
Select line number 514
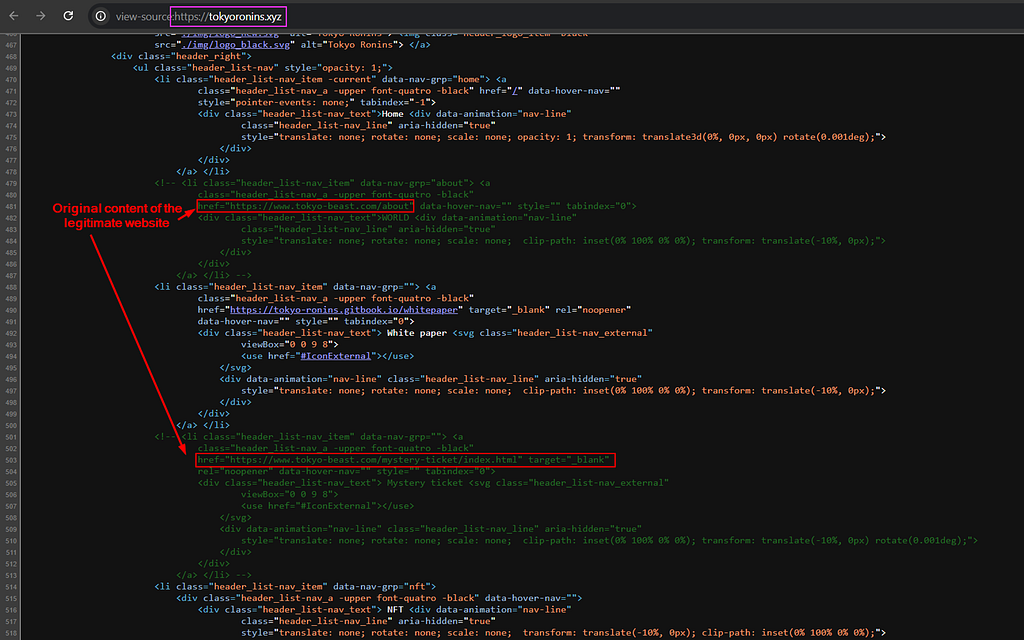coord(10,586)
